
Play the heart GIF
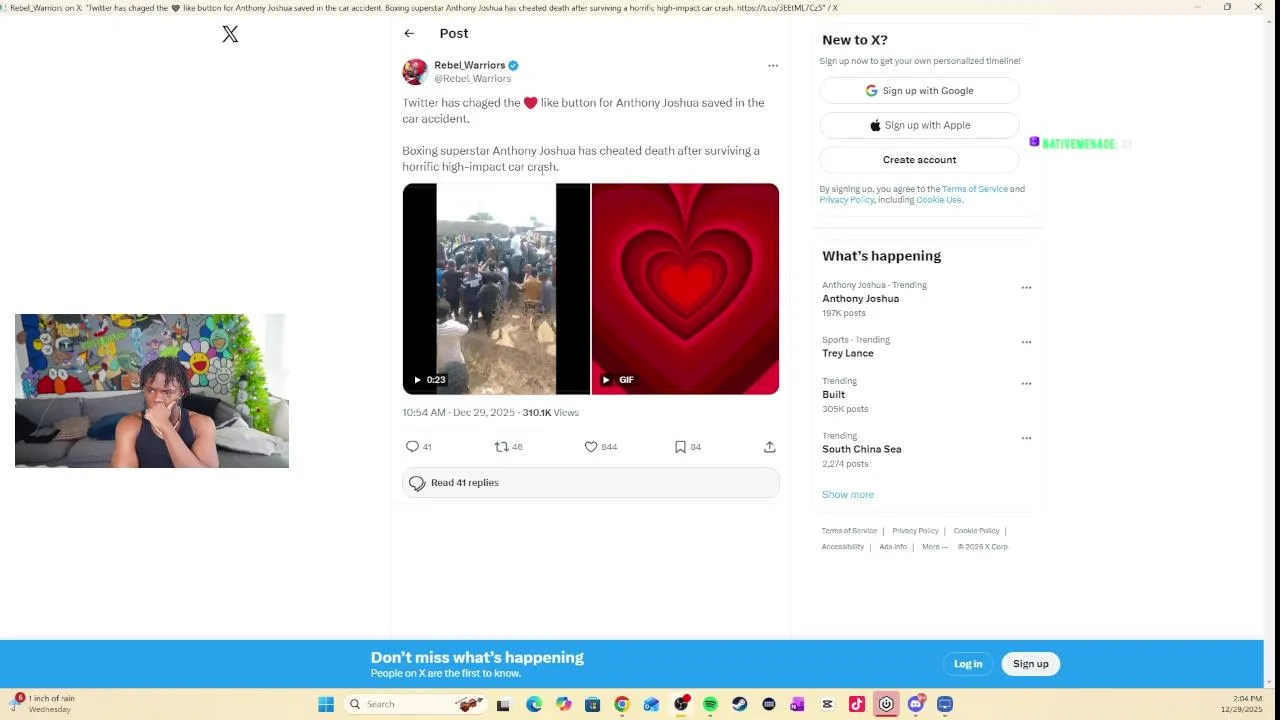(685, 289)
